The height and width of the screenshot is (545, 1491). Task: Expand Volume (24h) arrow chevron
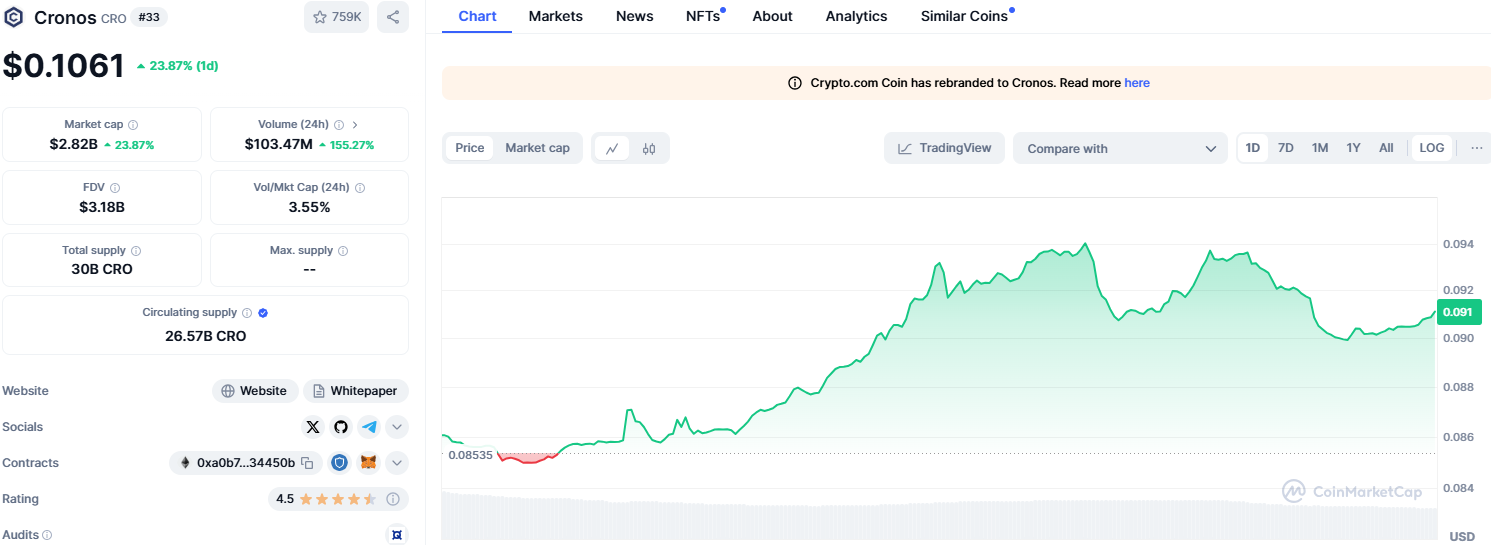[355, 125]
